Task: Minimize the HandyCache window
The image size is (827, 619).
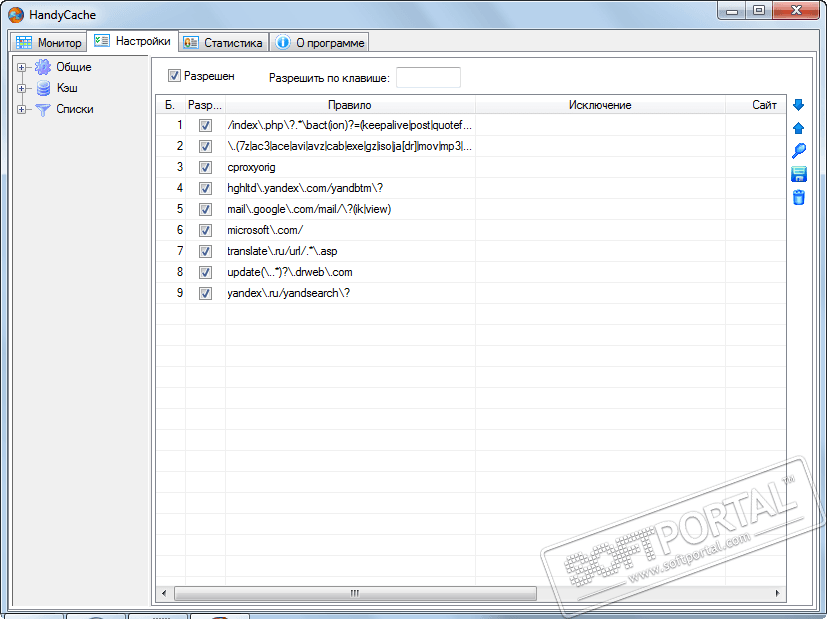Action: (732, 11)
